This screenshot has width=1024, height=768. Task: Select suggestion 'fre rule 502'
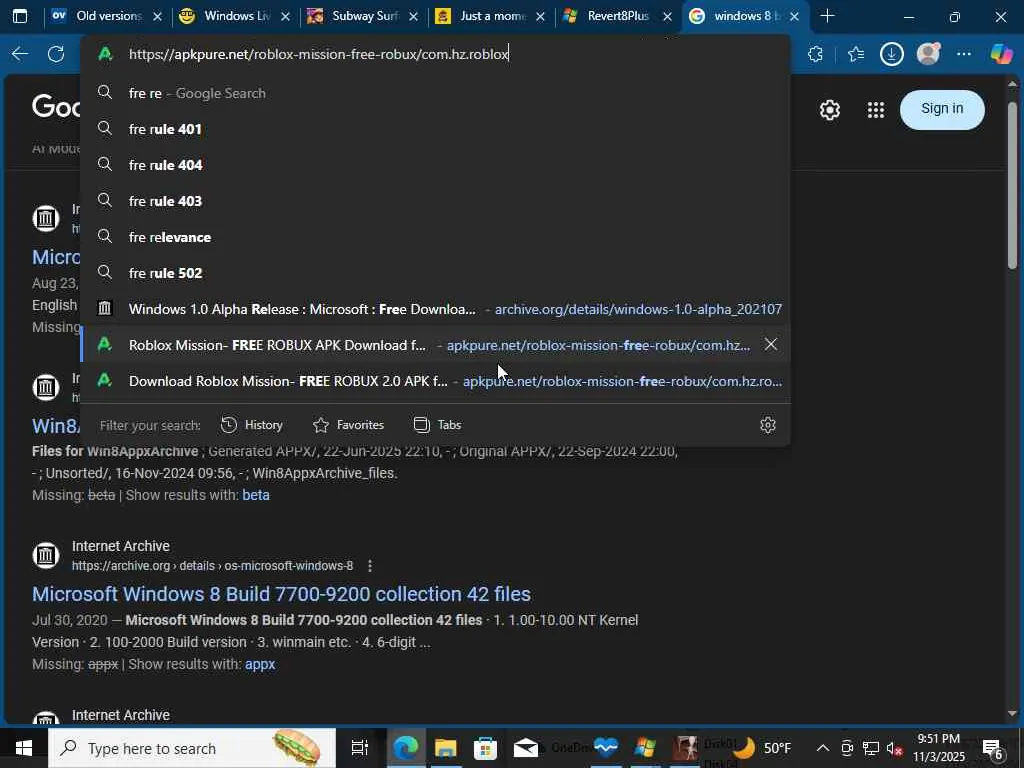pyautogui.click(x=435, y=272)
